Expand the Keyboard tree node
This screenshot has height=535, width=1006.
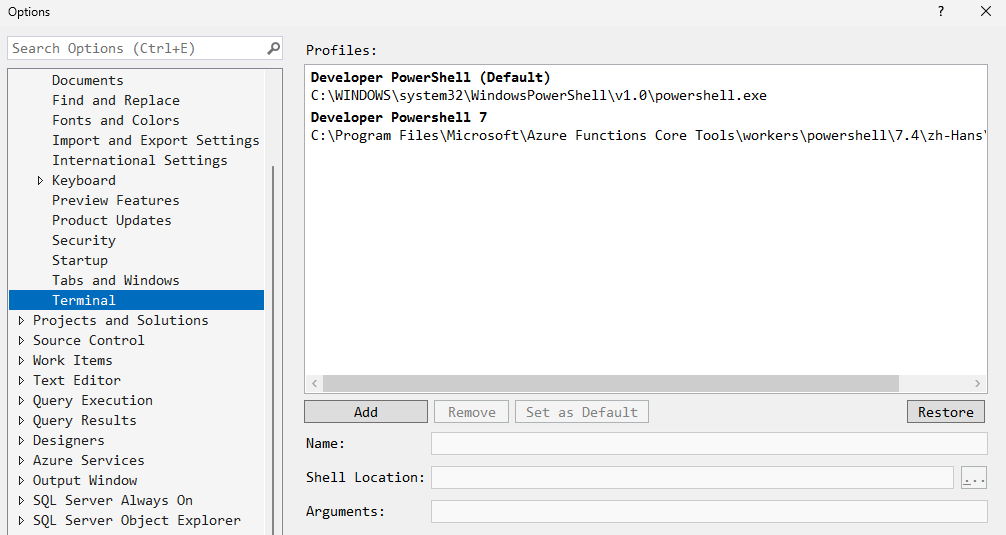pos(41,181)
